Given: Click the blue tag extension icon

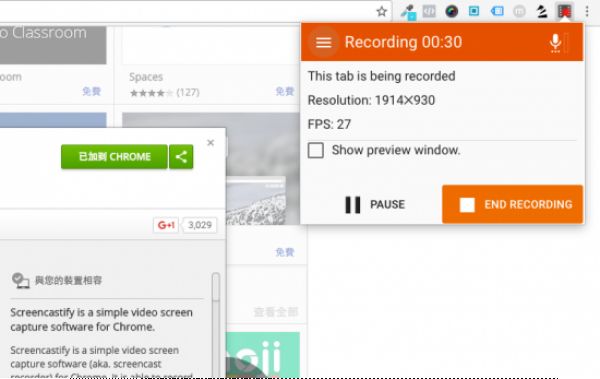Looking at the screenshot, I should click(497, 11).
